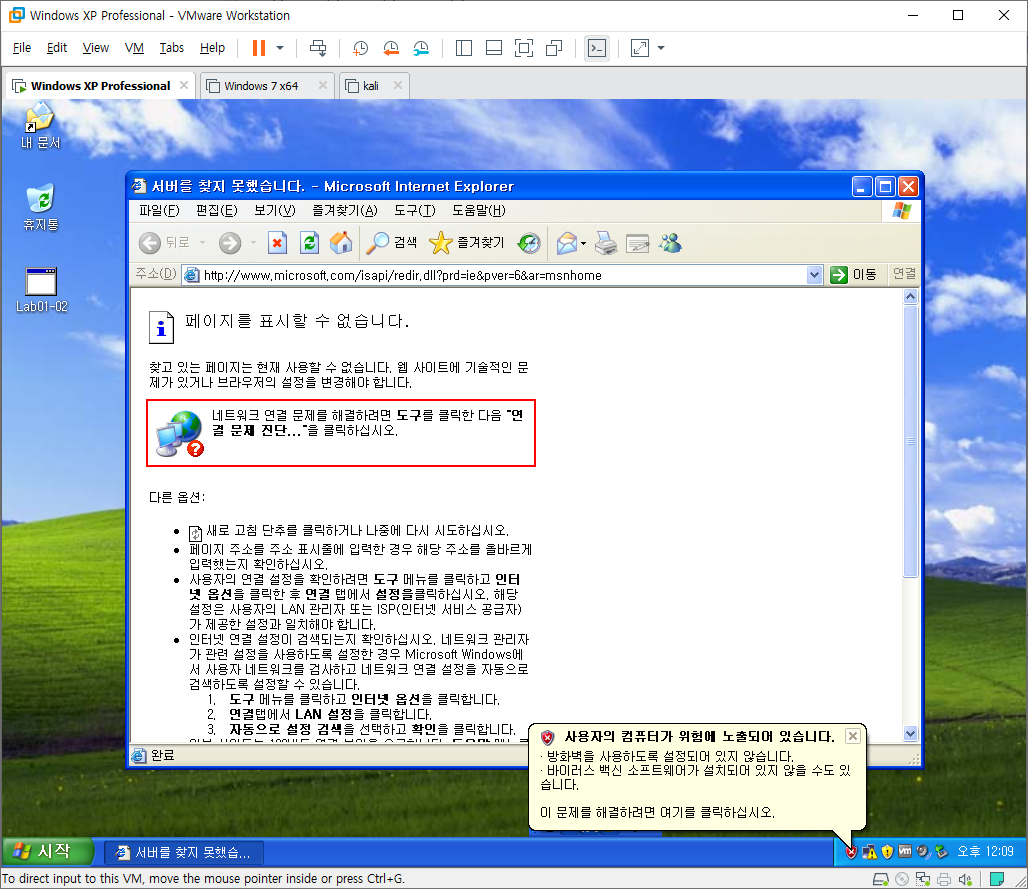Go to the IE home page icon
The image size is (1028, 889).
(x=341, y=243)
